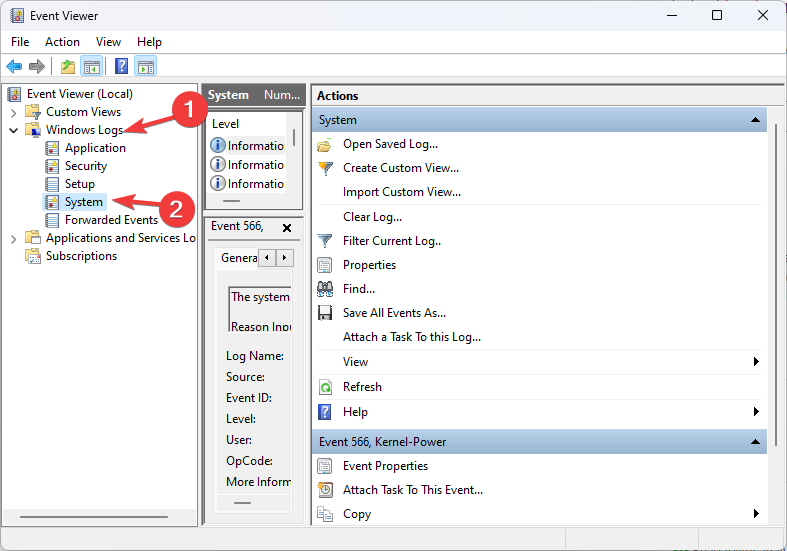The width and height of the screenshot is (787, 551).
Task: Click the Help icon in Actions pane
Action: [x=325, y=412]
